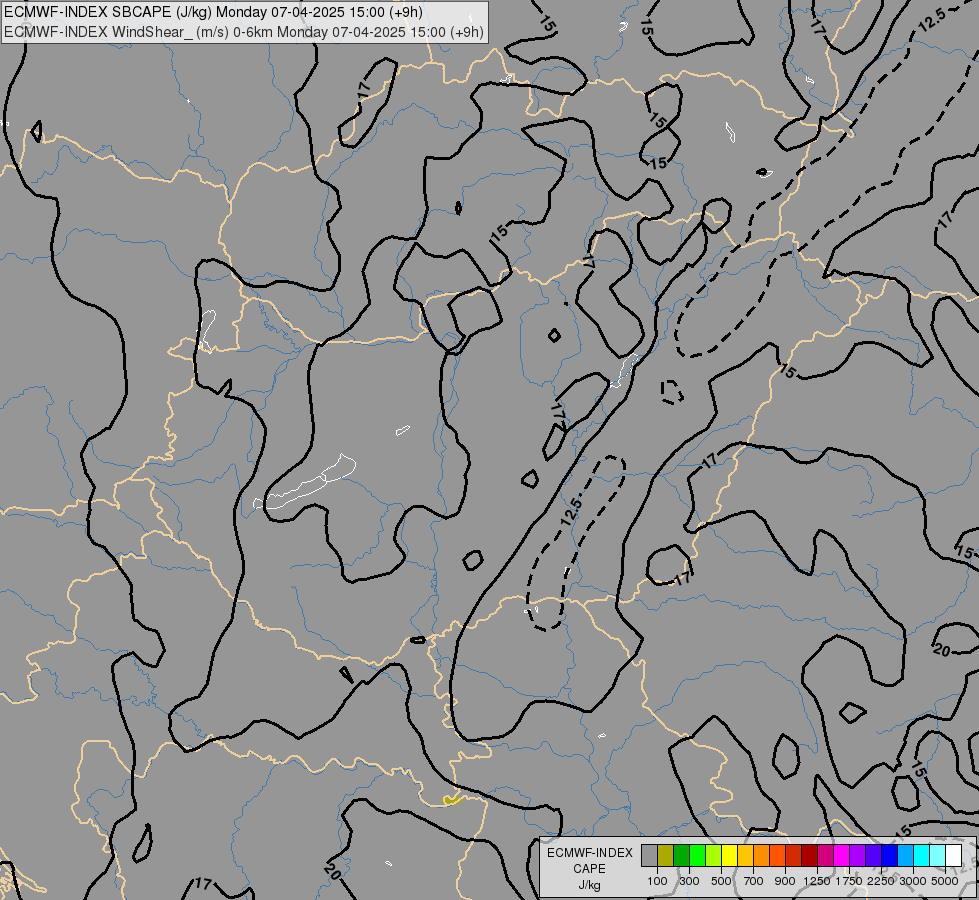Click the 1250 value under the legend
979x900 pixels.
(x=817, y=881)
